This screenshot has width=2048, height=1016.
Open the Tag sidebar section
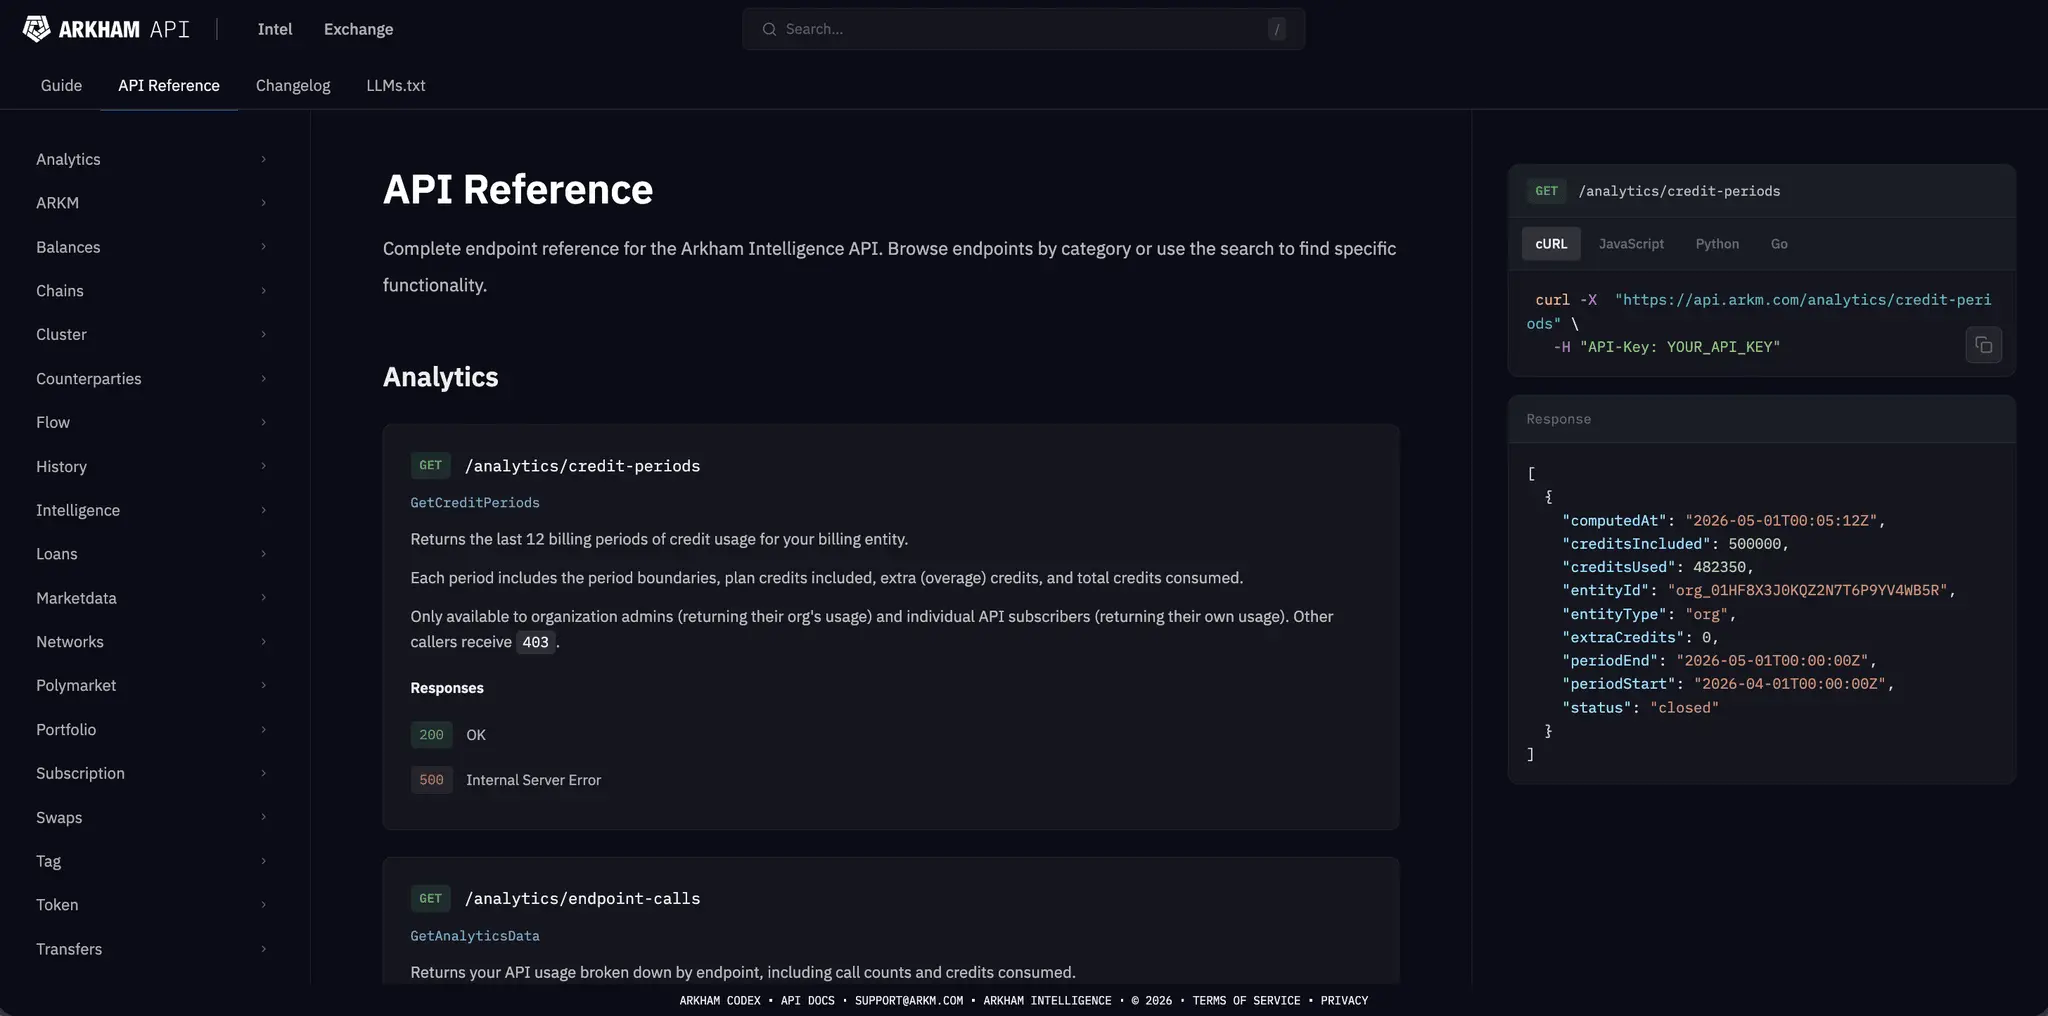click(151, 861)
